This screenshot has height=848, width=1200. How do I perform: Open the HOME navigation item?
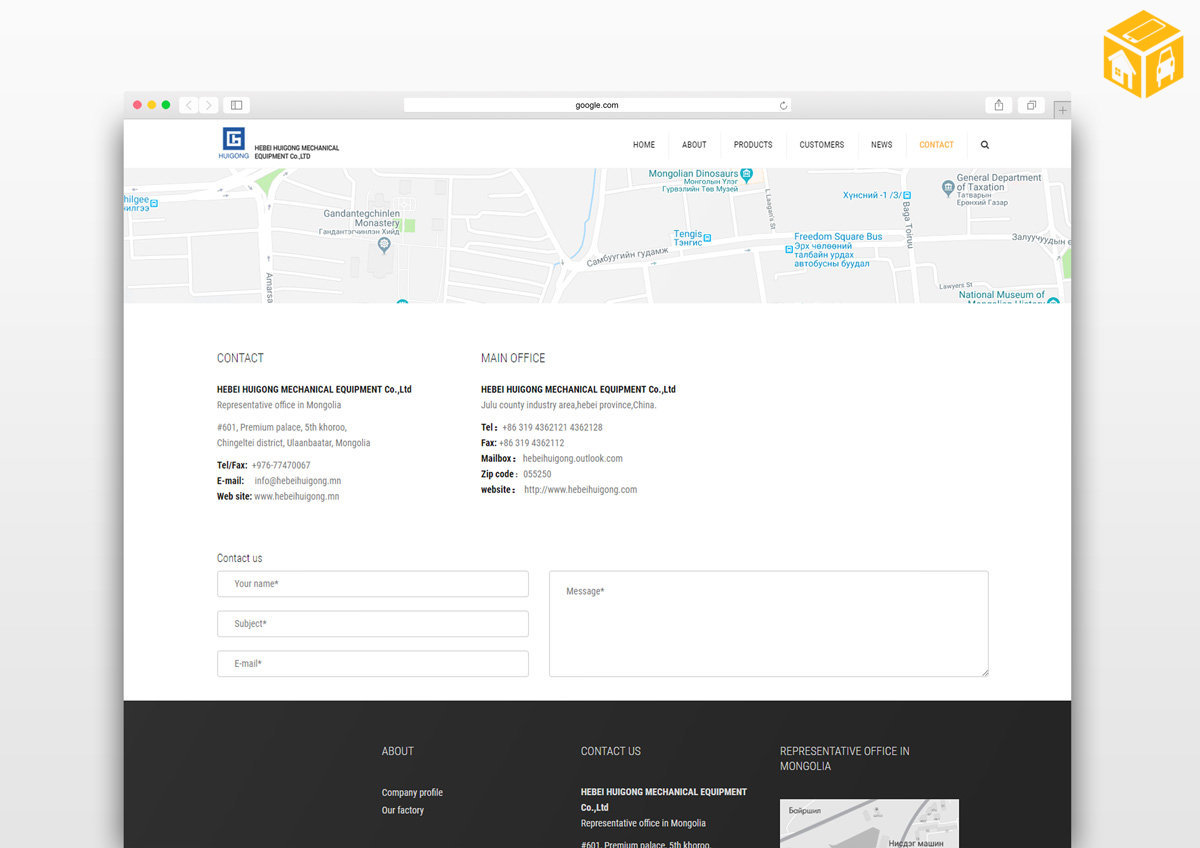click(644, 145)
